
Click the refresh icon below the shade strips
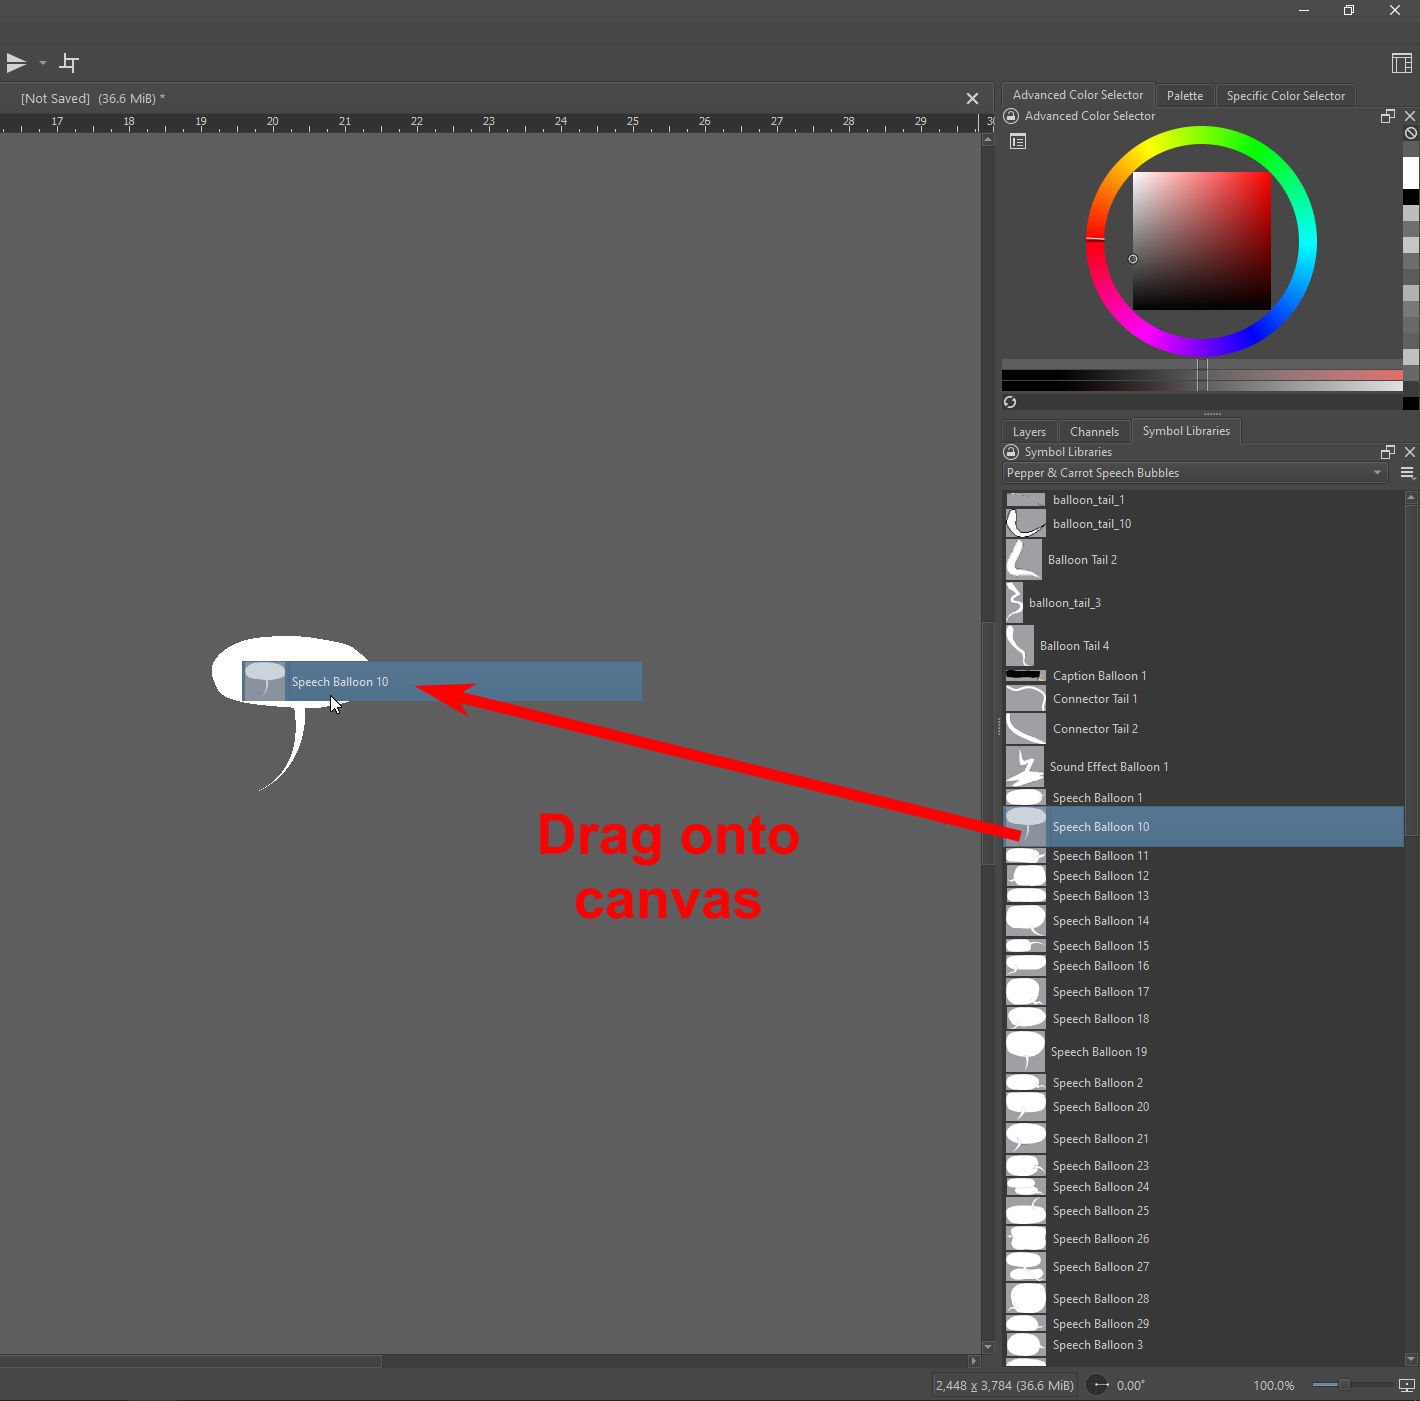(x=1010, y=402)
